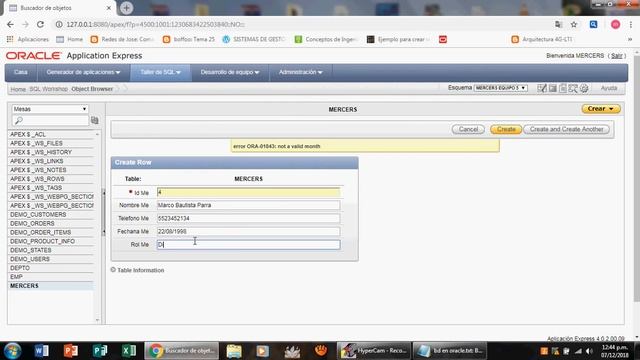Open the Administración menu
Viewport: 640px width, 360px height.
[x=300, y=72]
